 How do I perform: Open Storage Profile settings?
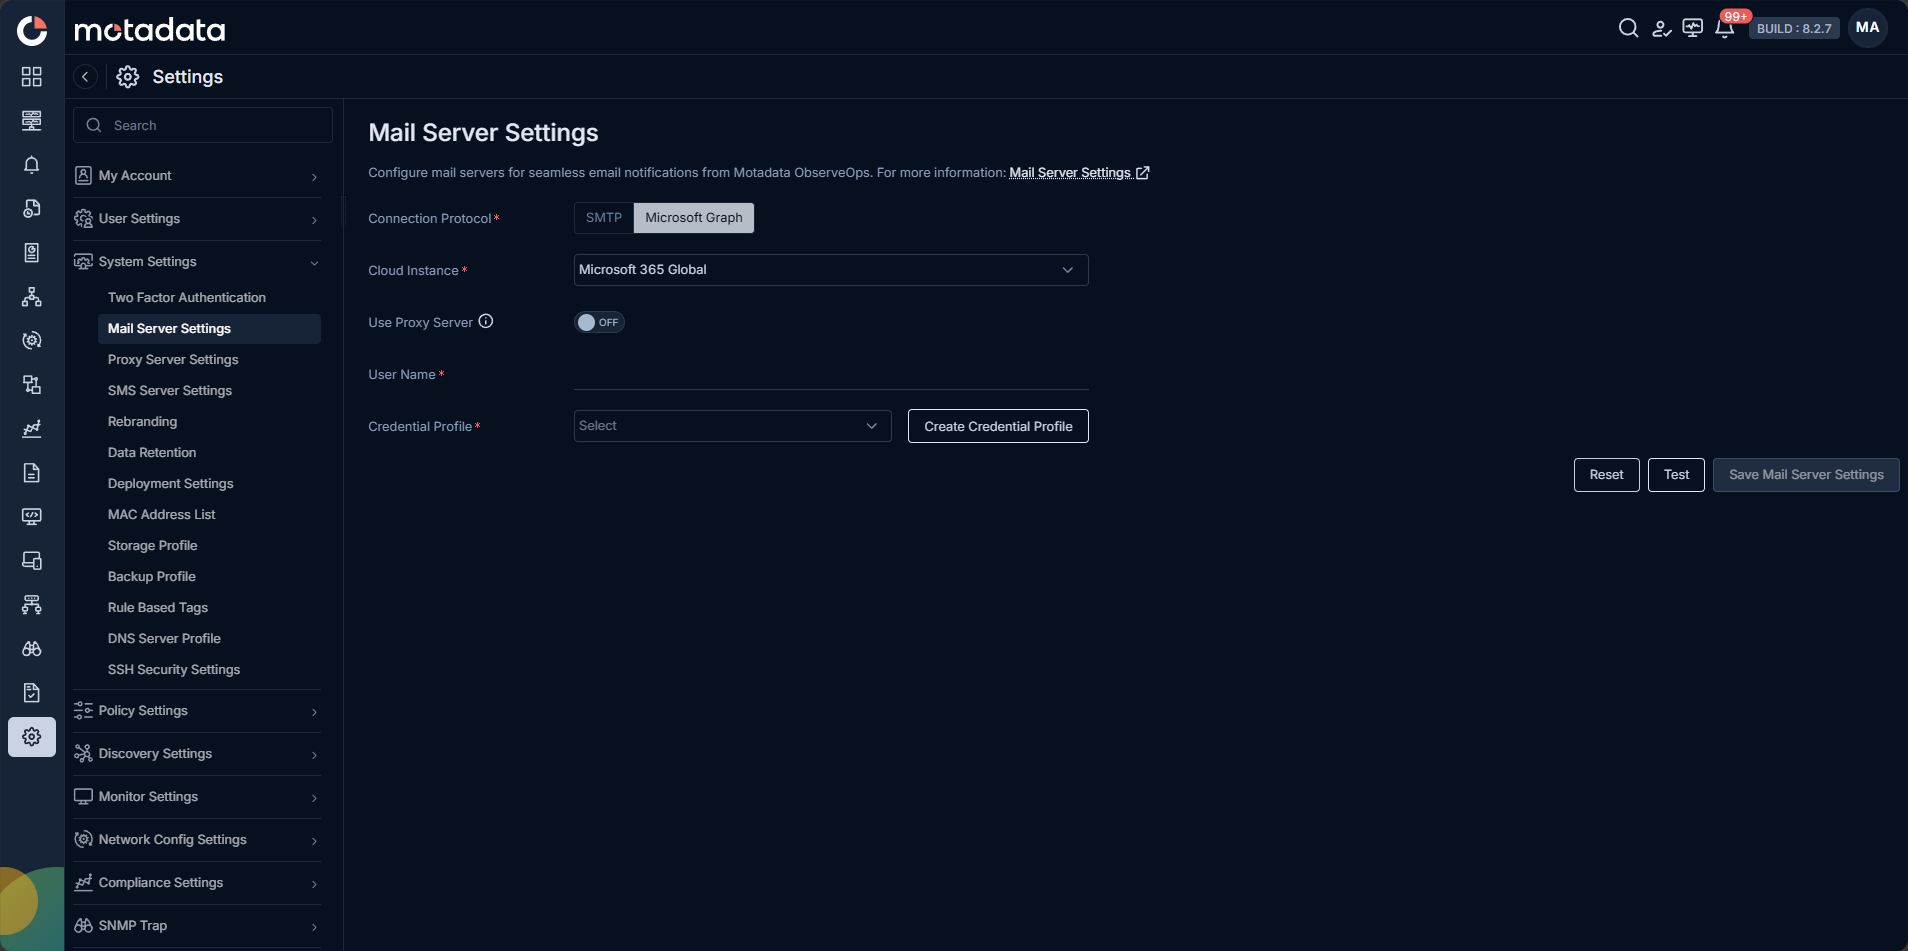[x=209, y=546]
